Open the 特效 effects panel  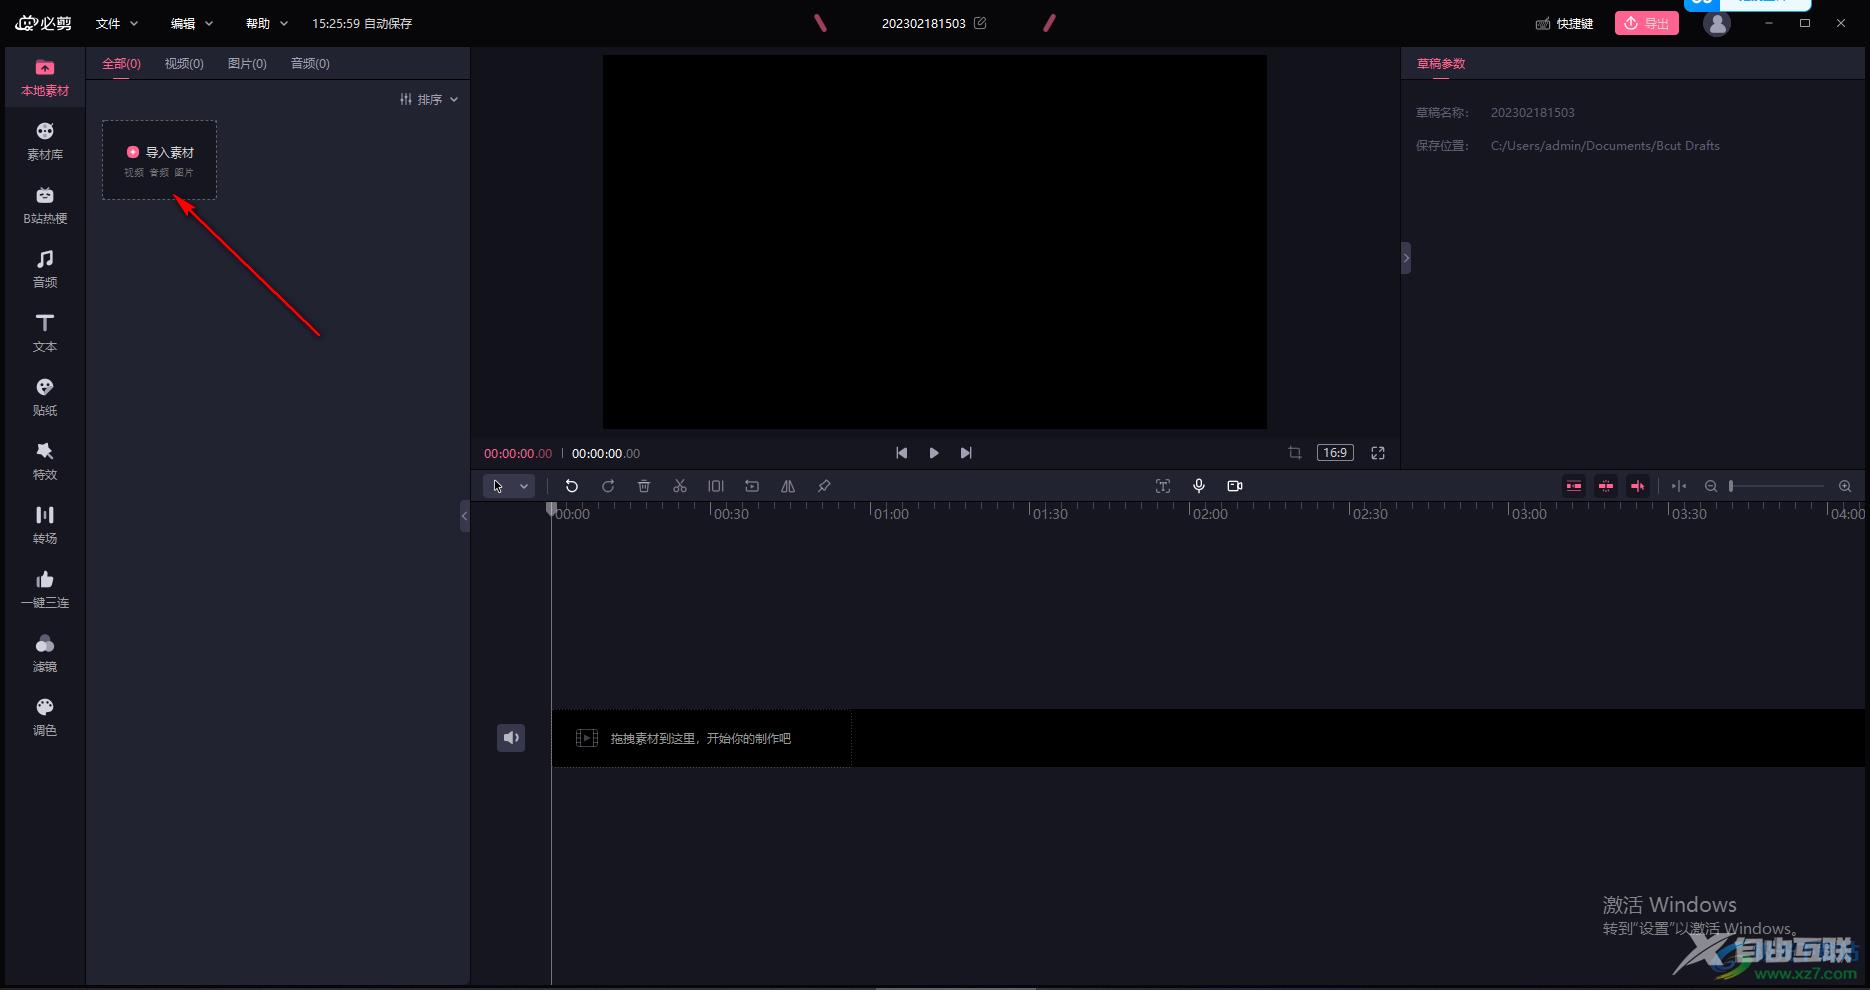coord(45,461)
